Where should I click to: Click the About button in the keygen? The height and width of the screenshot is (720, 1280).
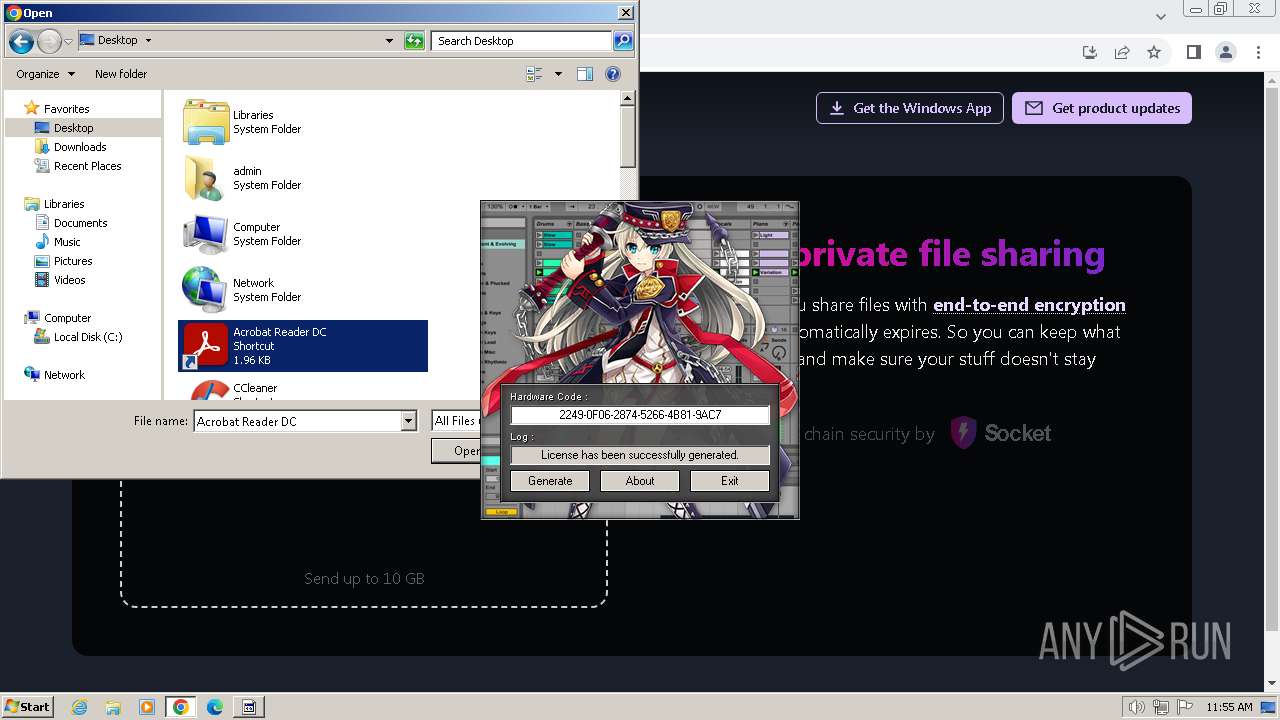(x=640, y=481)
